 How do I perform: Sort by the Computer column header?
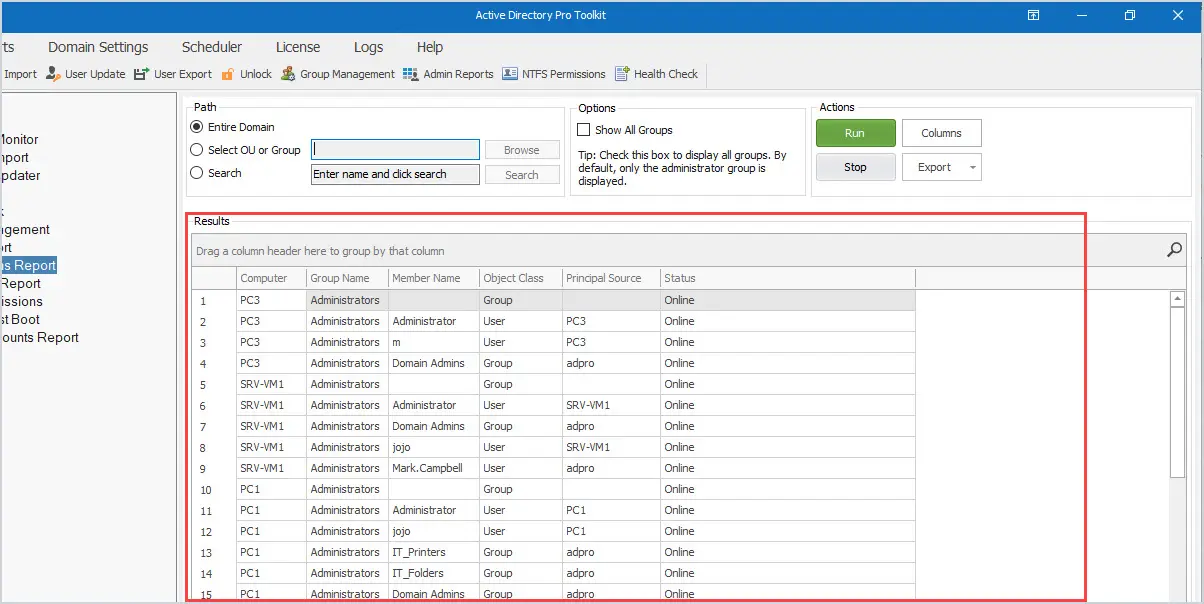tap(271, 278)
